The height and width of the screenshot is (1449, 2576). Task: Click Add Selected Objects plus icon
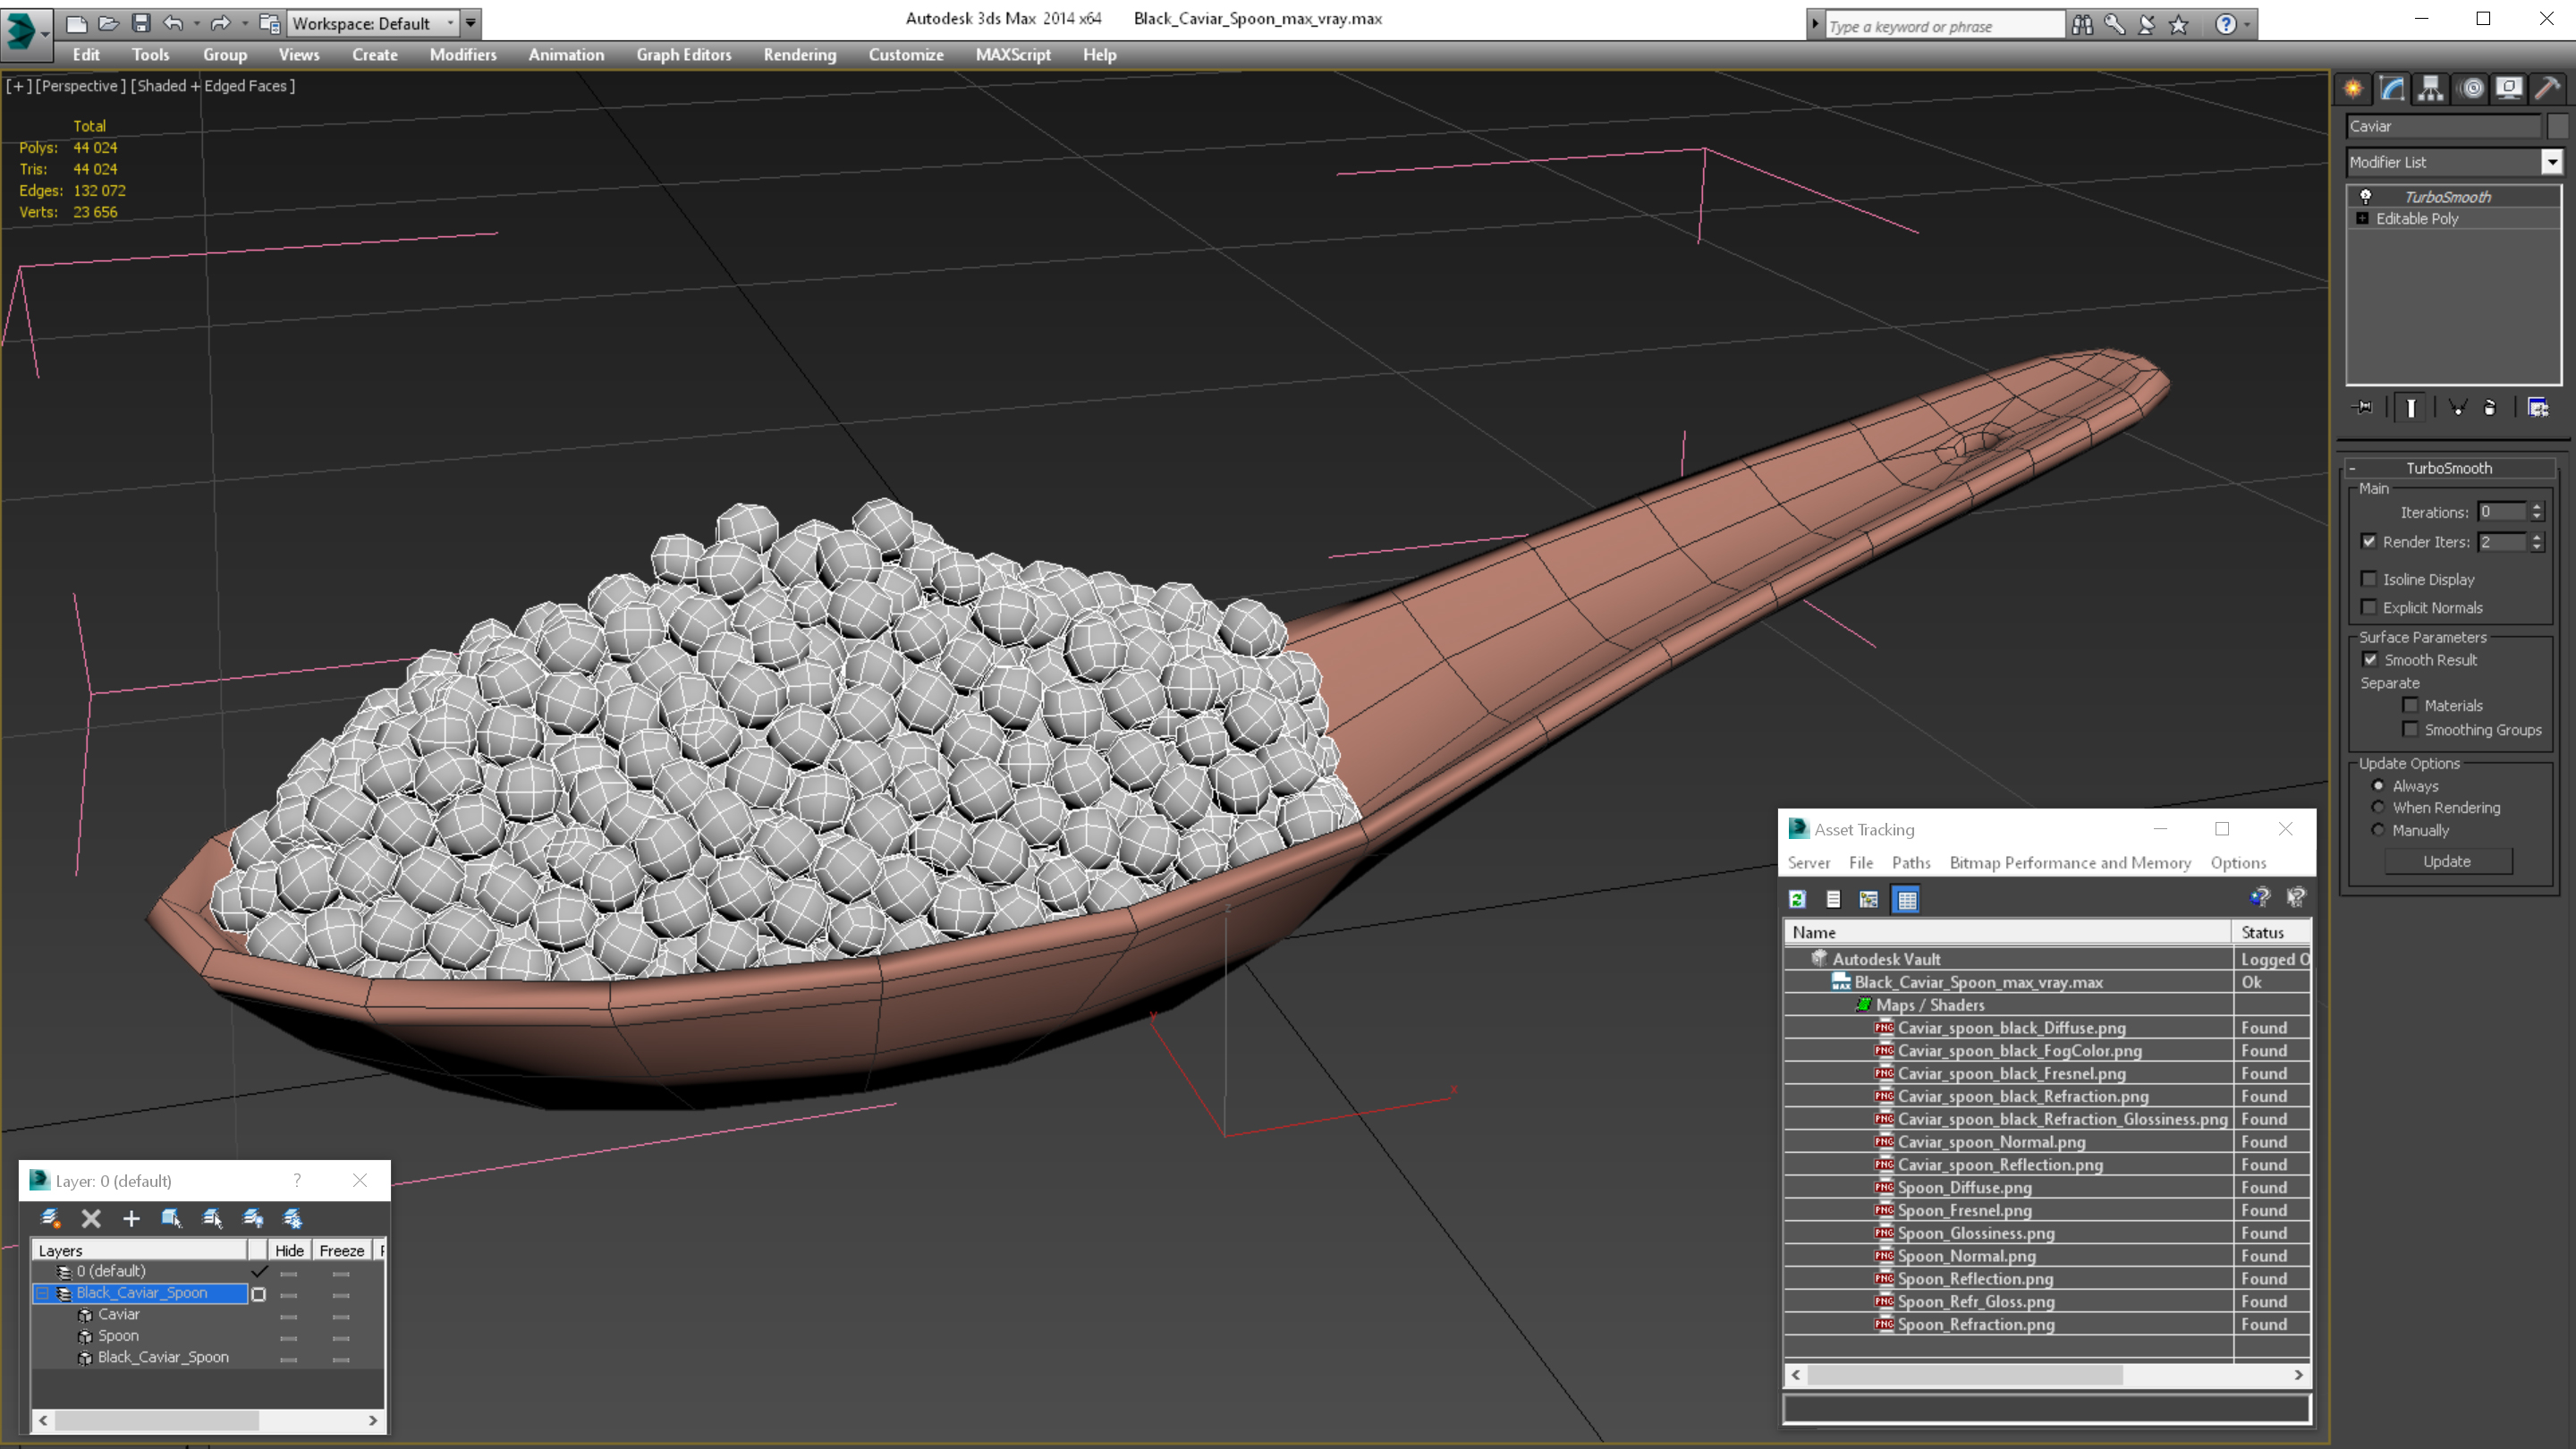pos(131,1218)
